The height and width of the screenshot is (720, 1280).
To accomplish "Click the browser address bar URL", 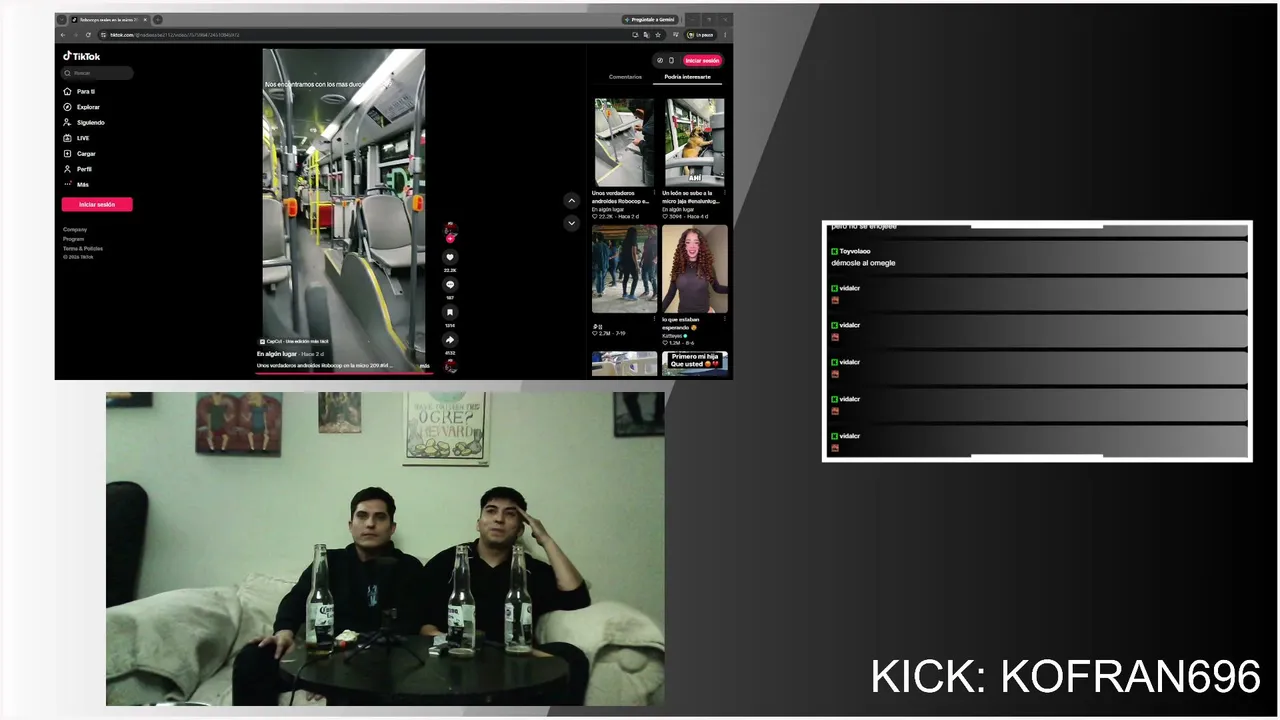I will click(175, 35).
